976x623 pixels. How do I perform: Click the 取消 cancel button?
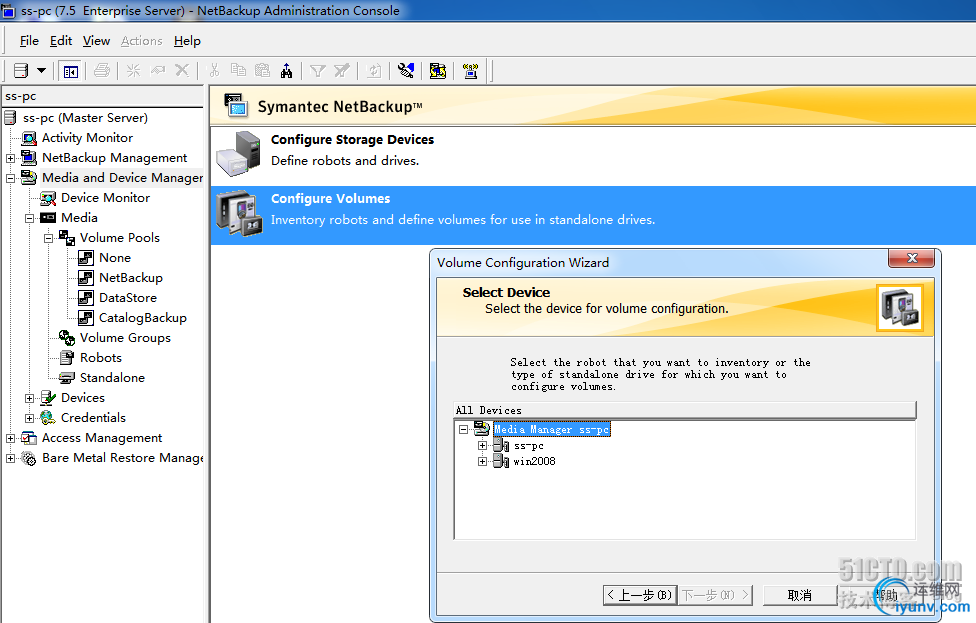point(800,596)
